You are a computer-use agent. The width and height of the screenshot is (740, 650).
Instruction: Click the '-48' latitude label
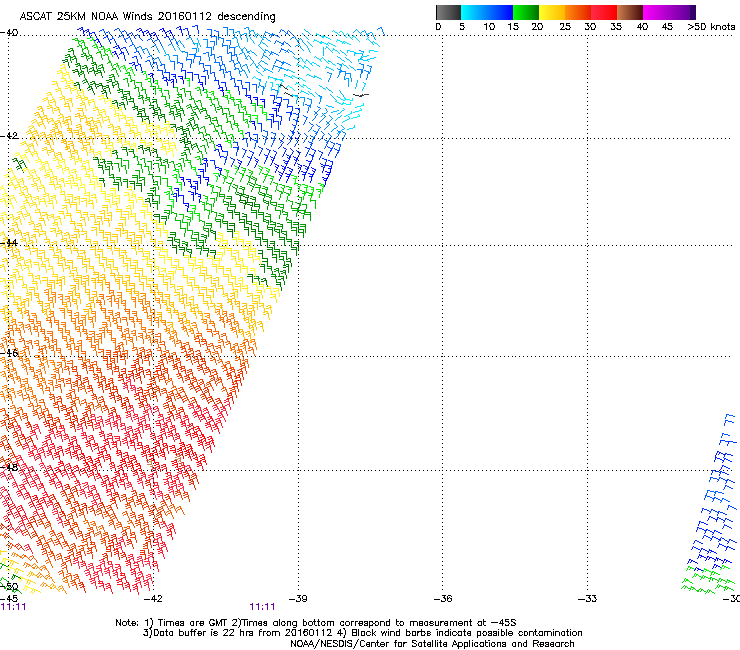click(x=9, y=467)
